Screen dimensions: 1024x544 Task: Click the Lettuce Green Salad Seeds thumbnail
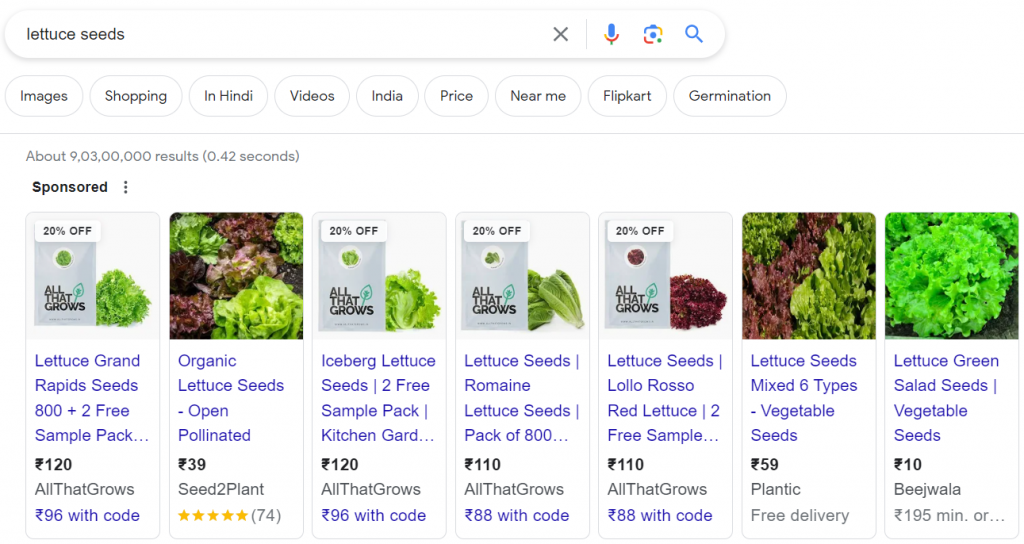(951, 276)
